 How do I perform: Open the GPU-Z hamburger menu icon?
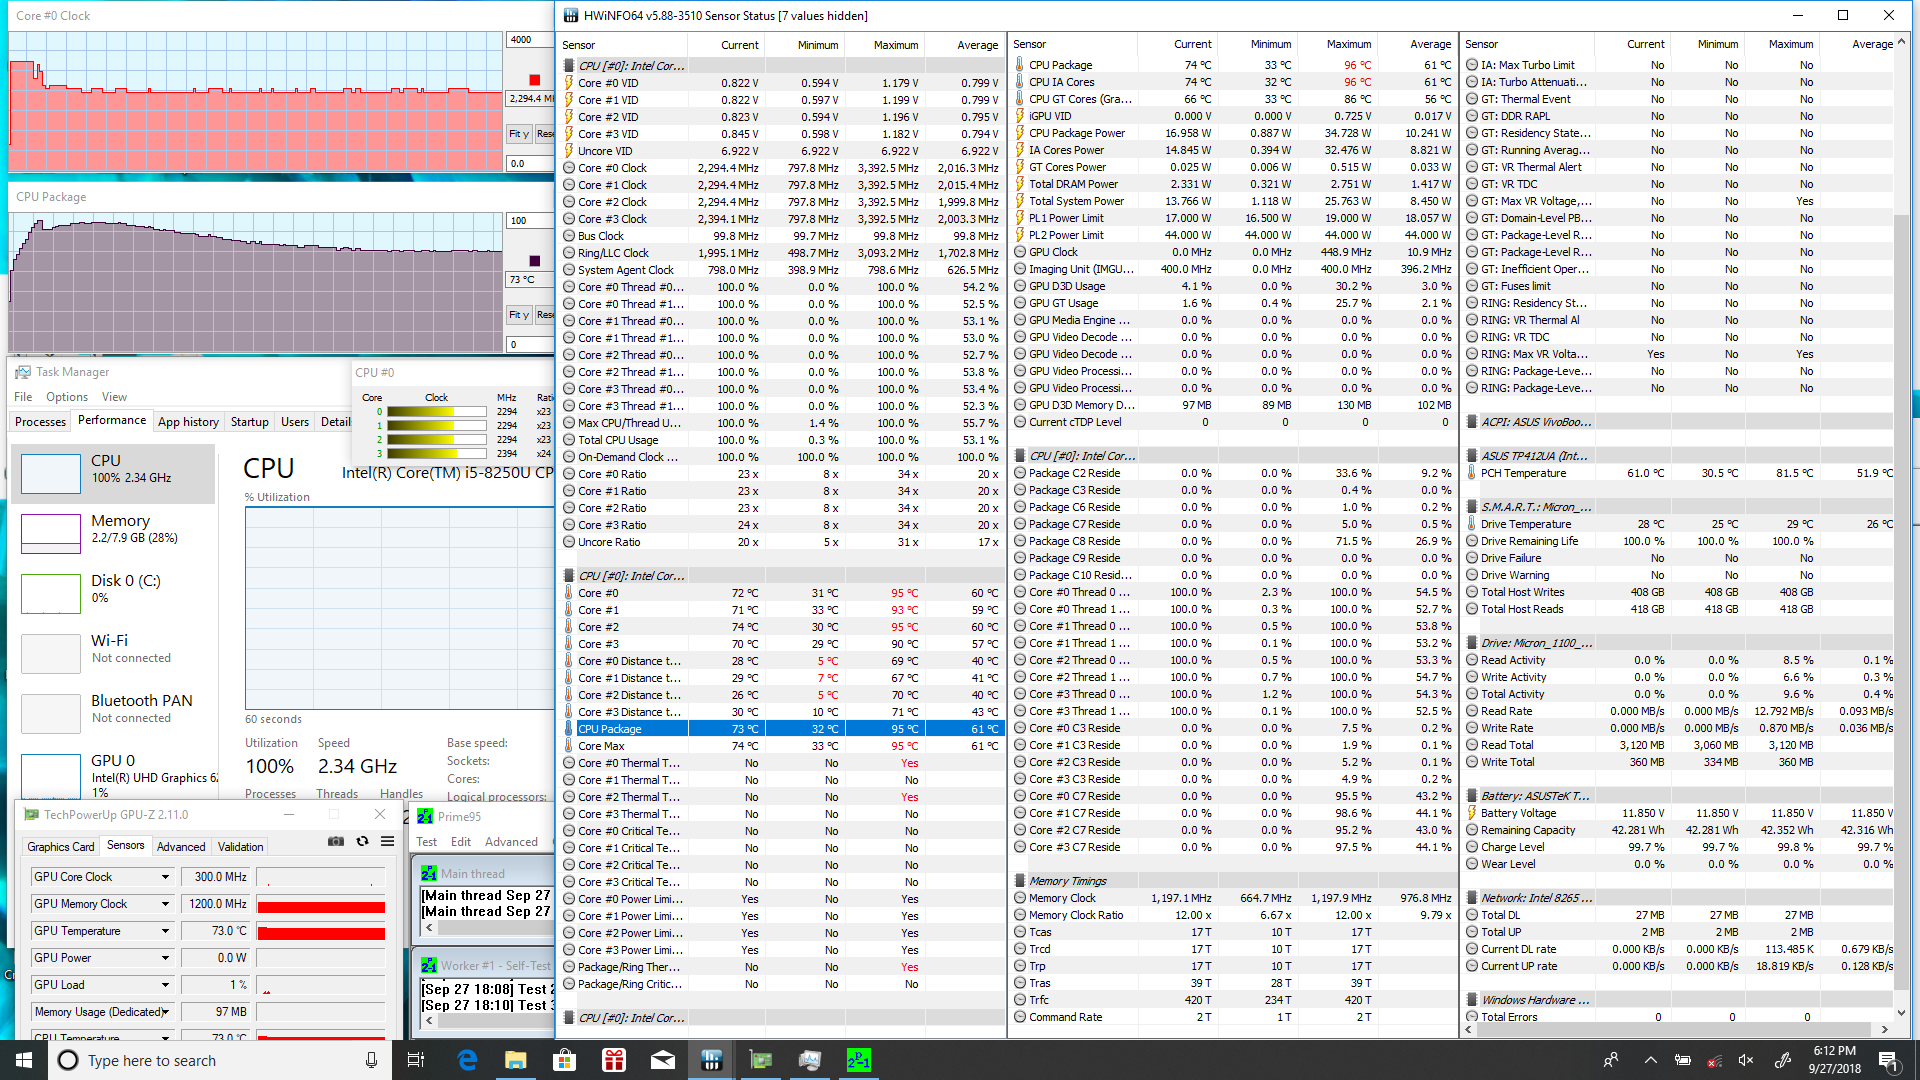coord(387,842)
